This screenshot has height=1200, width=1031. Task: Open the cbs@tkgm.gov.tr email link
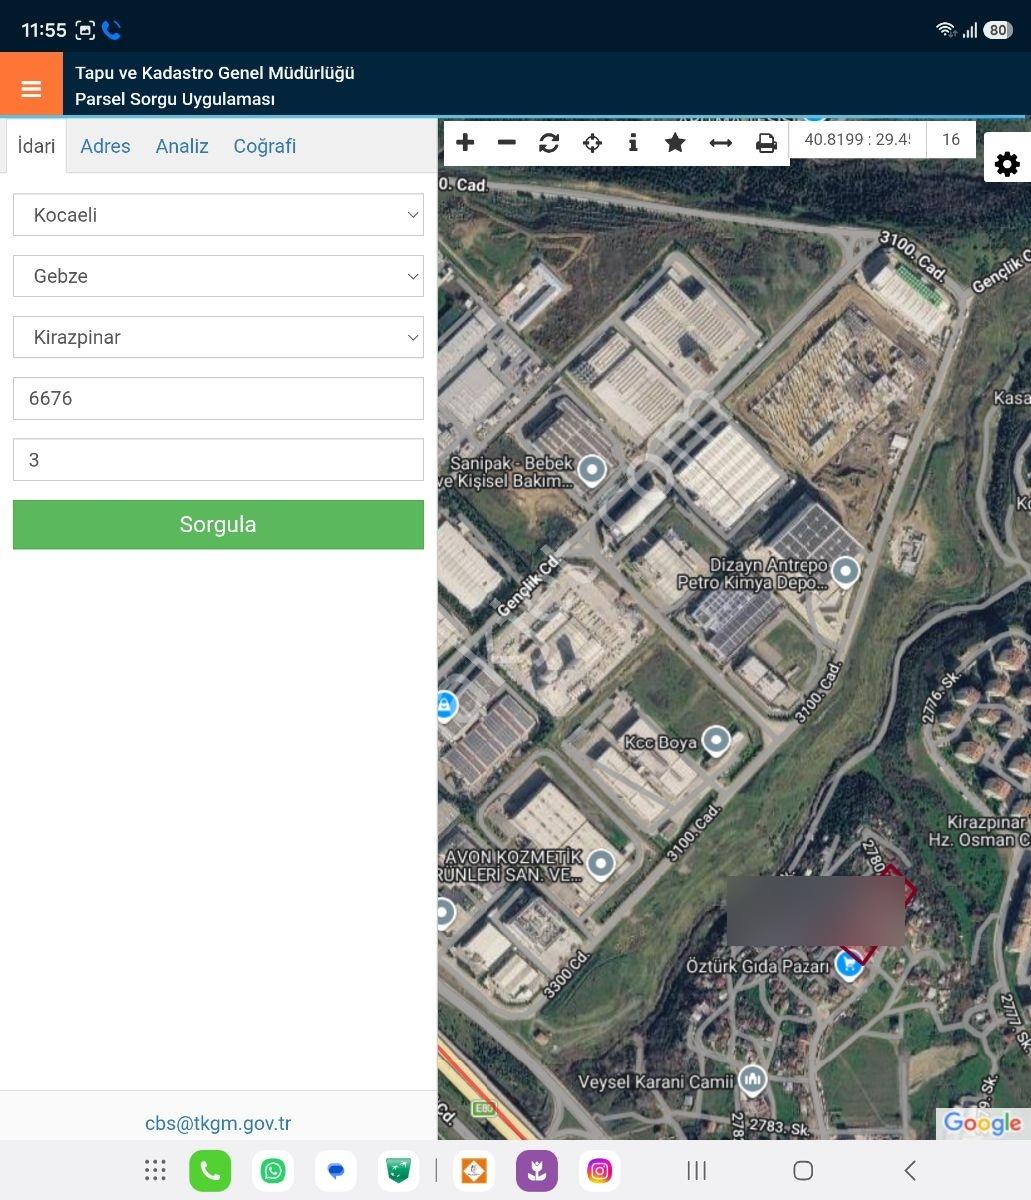[x=218, y=1123]
